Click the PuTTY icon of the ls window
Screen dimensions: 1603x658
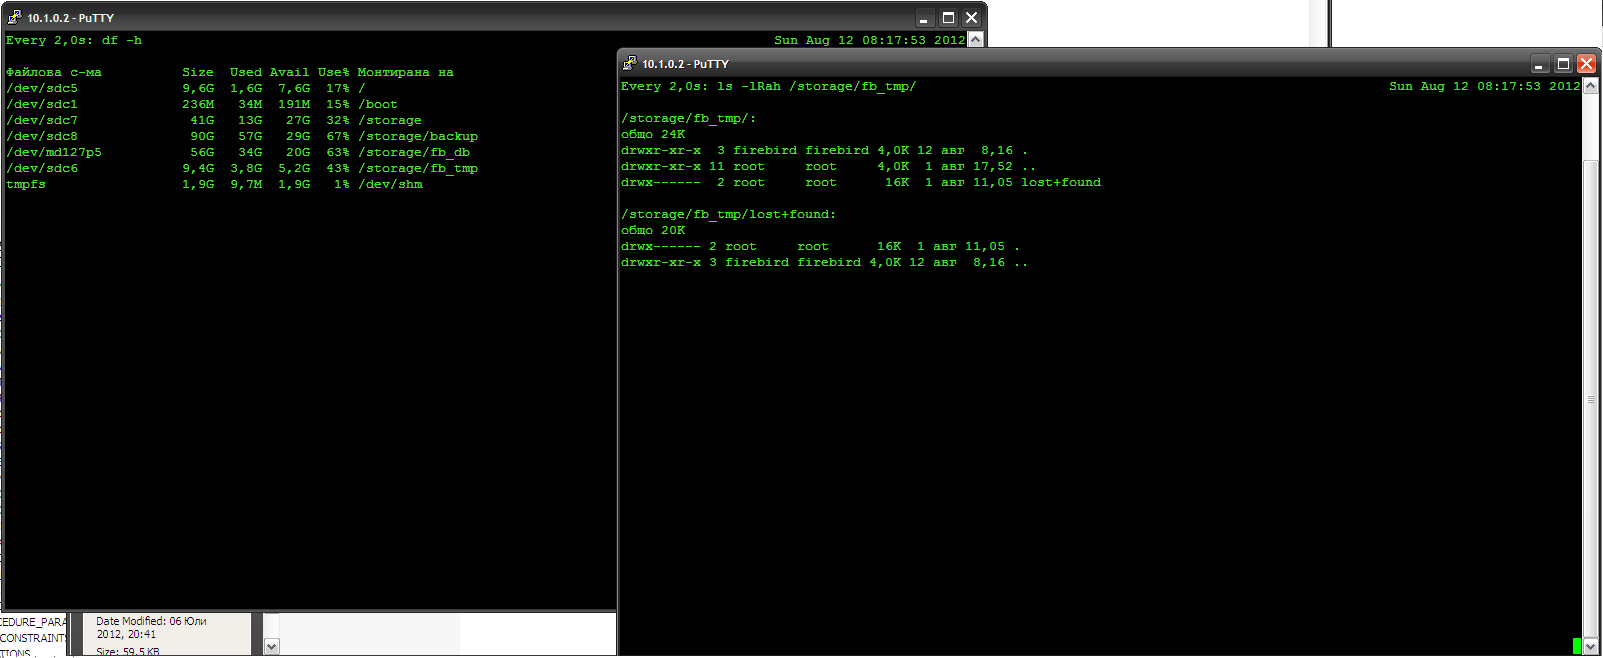click(x=629, y=64)
